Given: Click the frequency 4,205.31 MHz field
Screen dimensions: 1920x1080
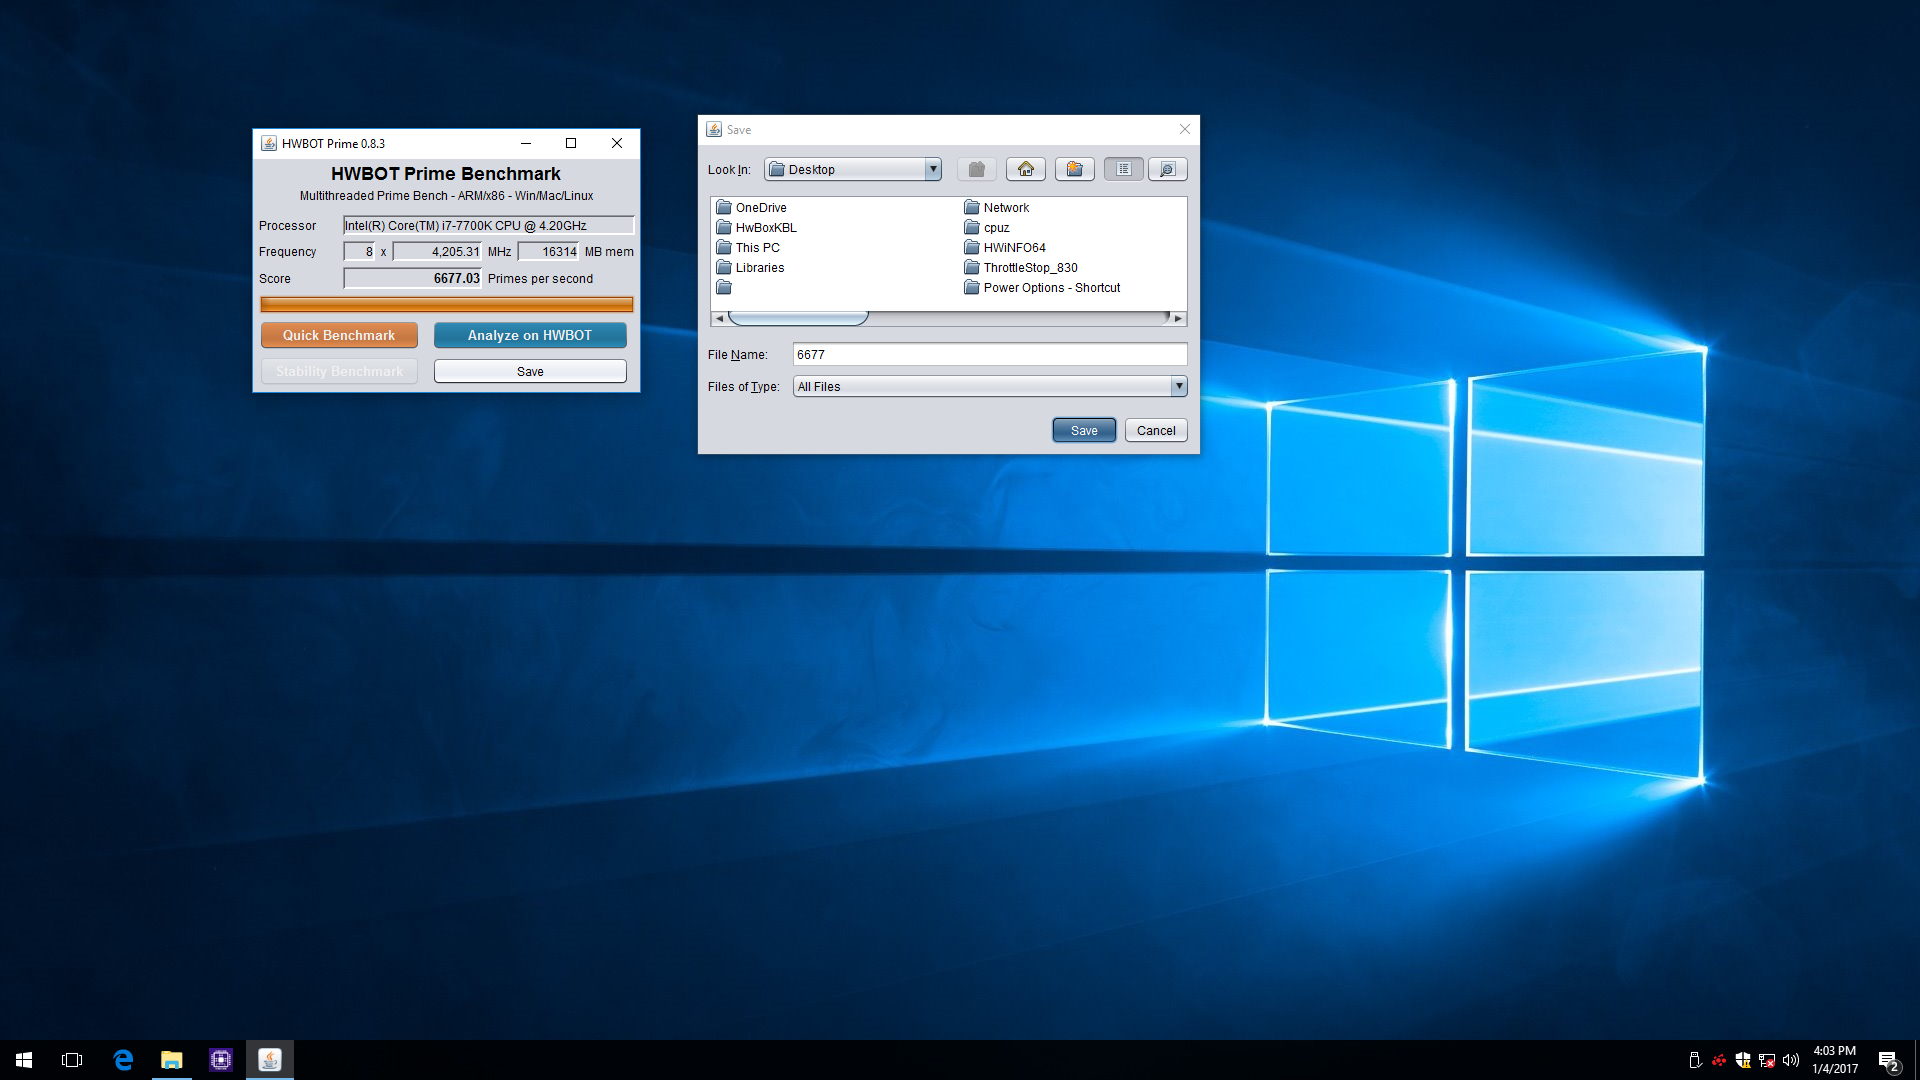Looking at the screenshot, I should pos(437,251).
